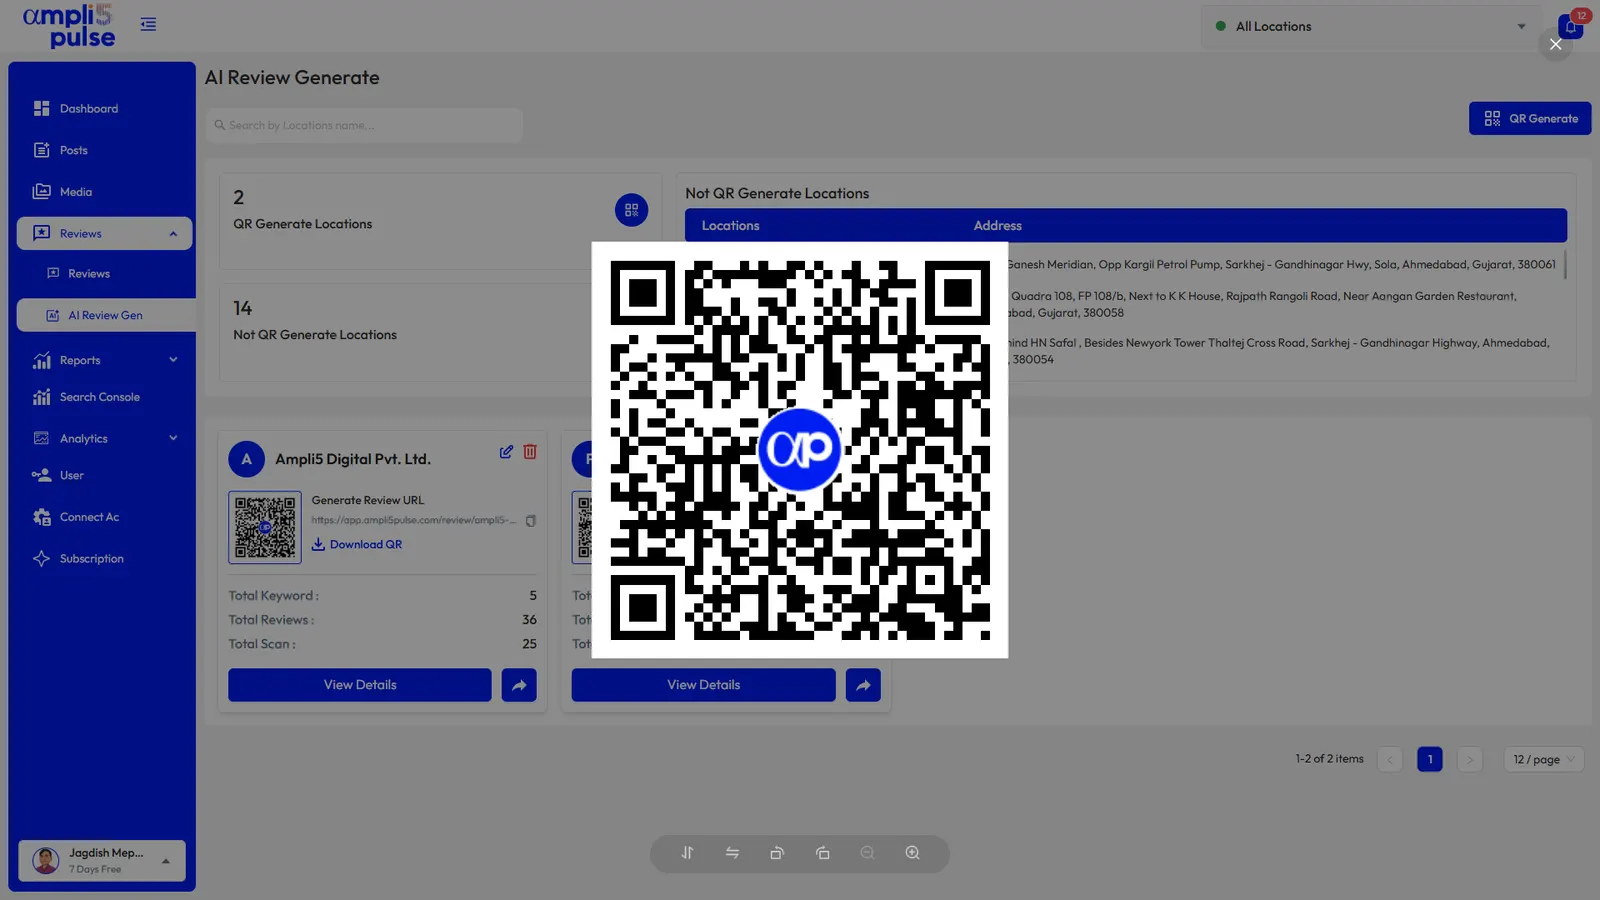
Task: Copy the Generate Review URL
Action: (531, 520)
